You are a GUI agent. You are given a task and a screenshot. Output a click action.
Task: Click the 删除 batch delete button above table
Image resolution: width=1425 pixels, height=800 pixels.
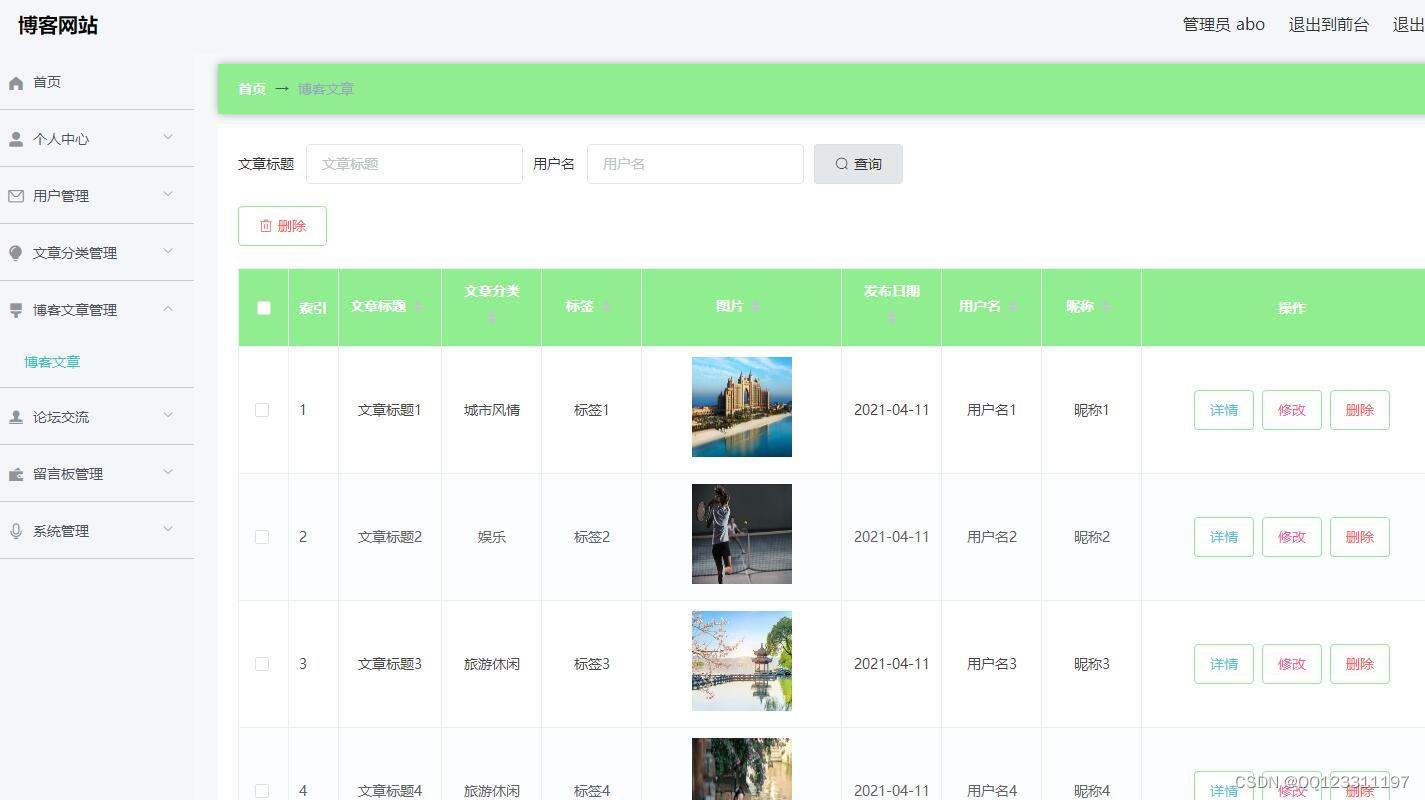tap(282, 226)
